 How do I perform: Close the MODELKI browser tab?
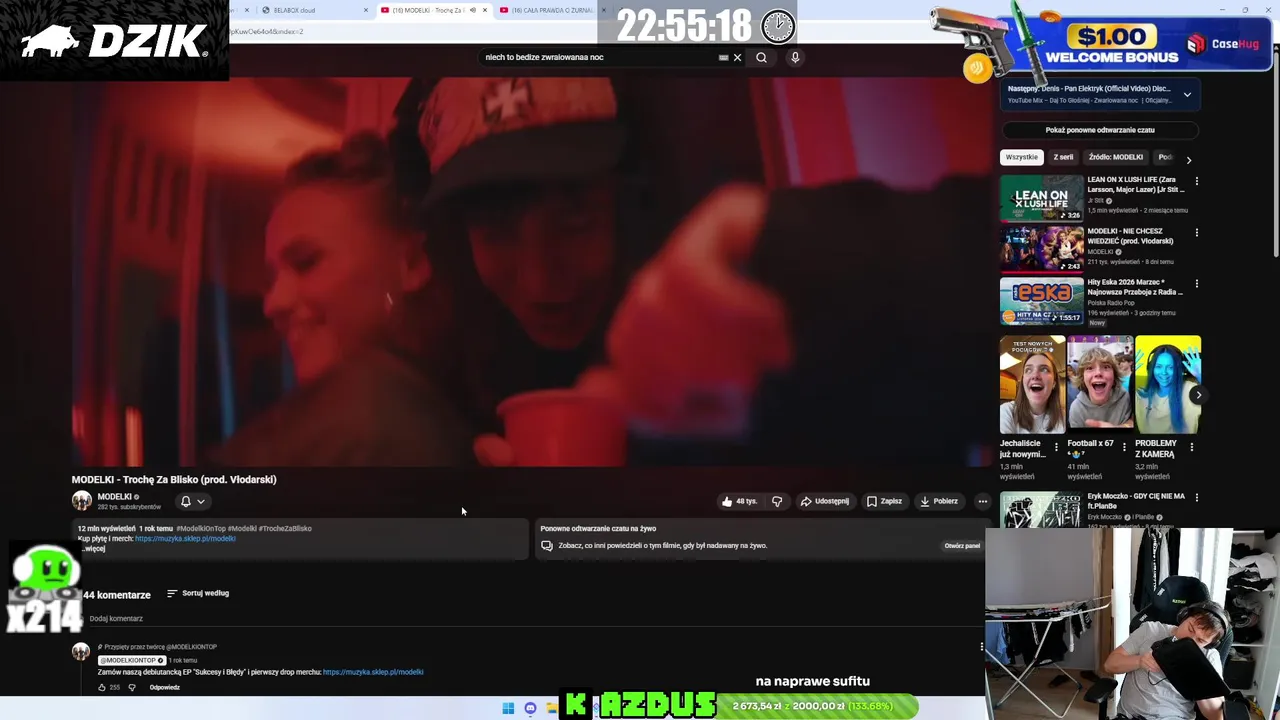[485, 10]
